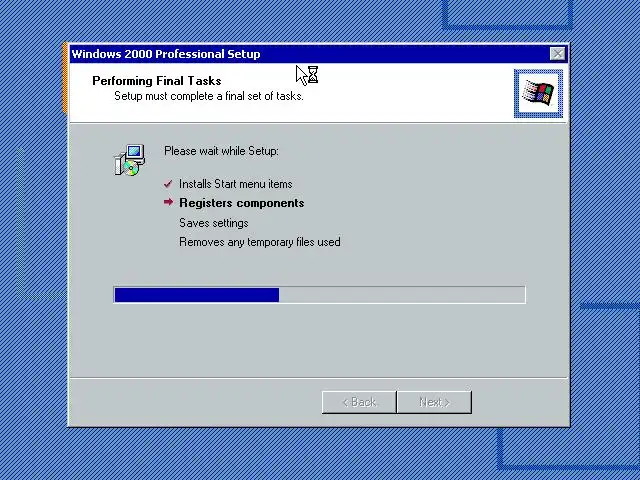This screenshot has width=640, height=480.
Task: Click the computer and CD setup icon
Action: [129, 160]
